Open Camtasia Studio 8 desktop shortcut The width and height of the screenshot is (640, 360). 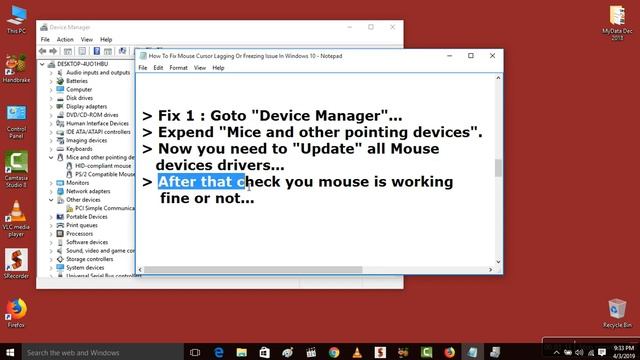16,169
